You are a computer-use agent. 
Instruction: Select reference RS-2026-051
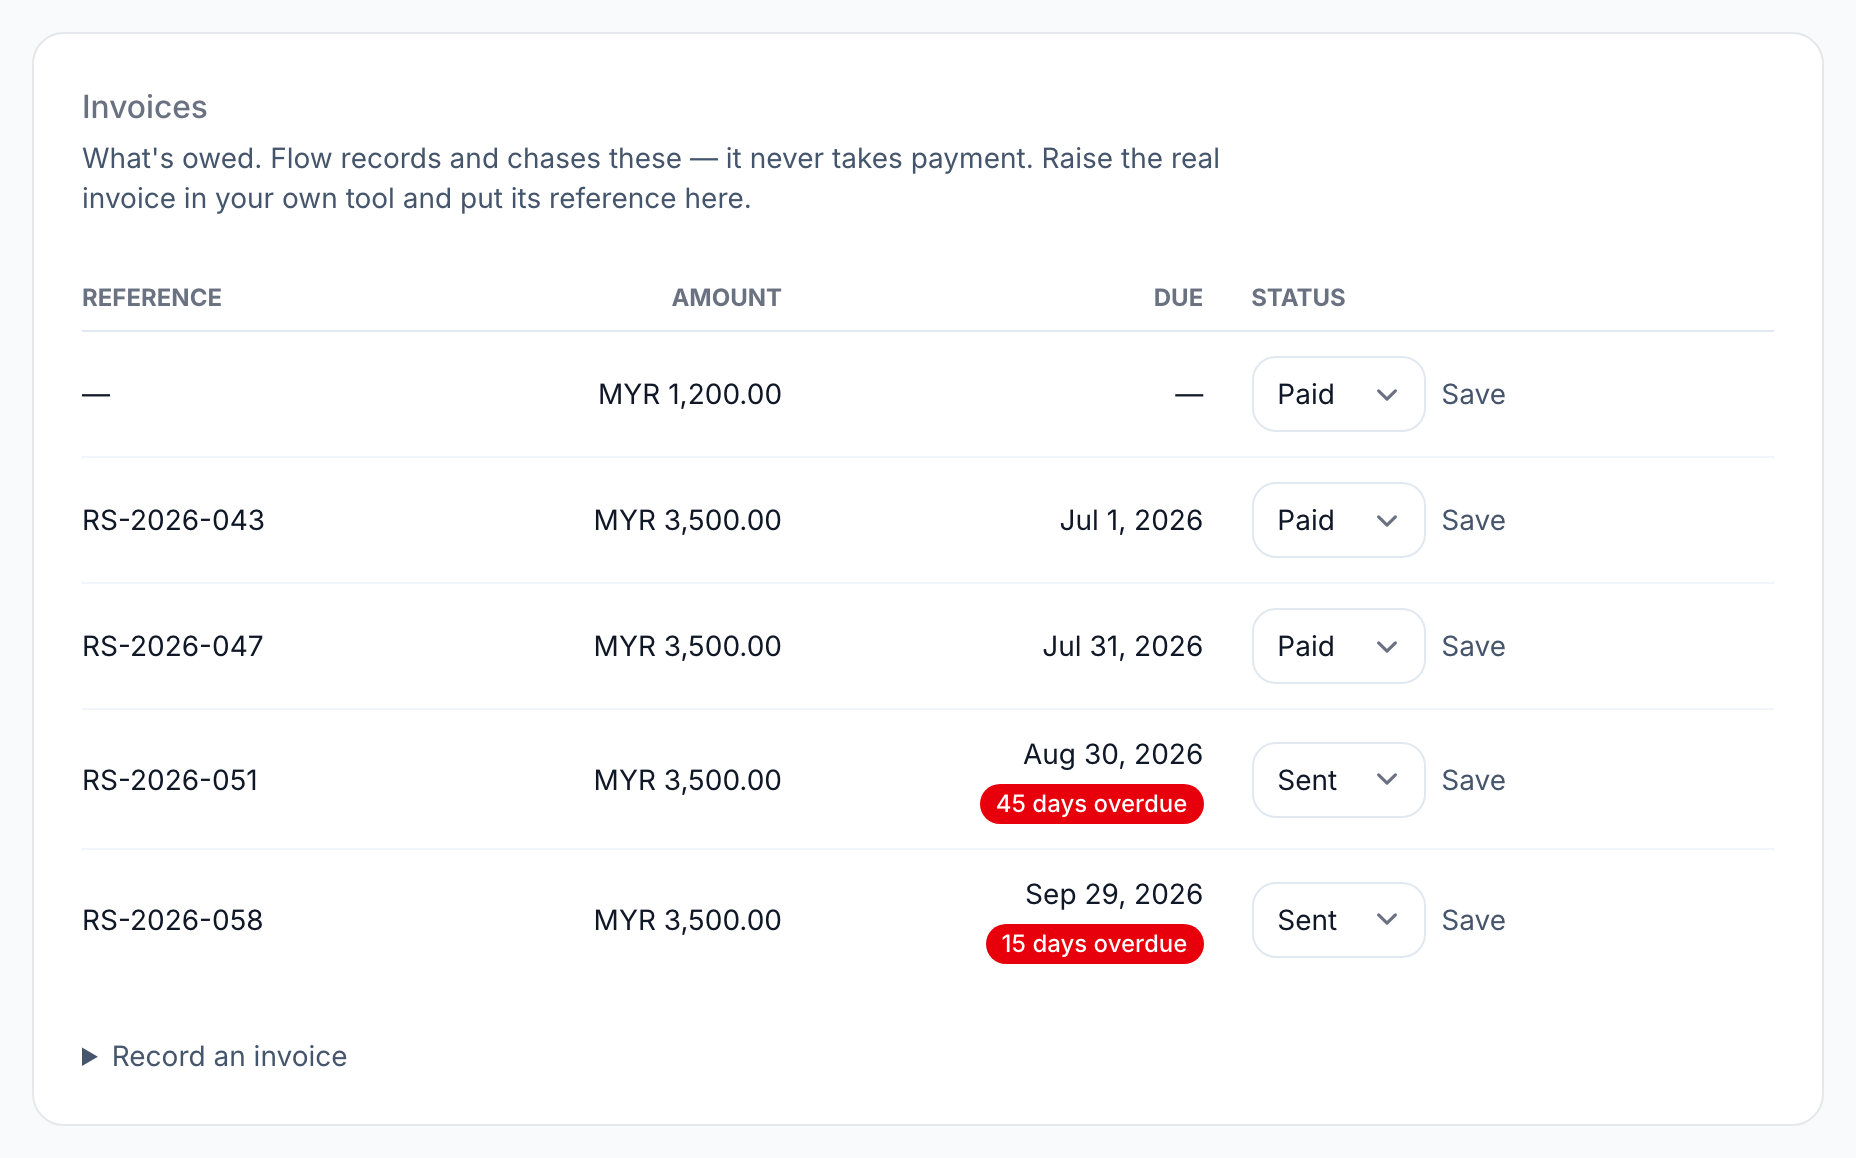point(170,780)
